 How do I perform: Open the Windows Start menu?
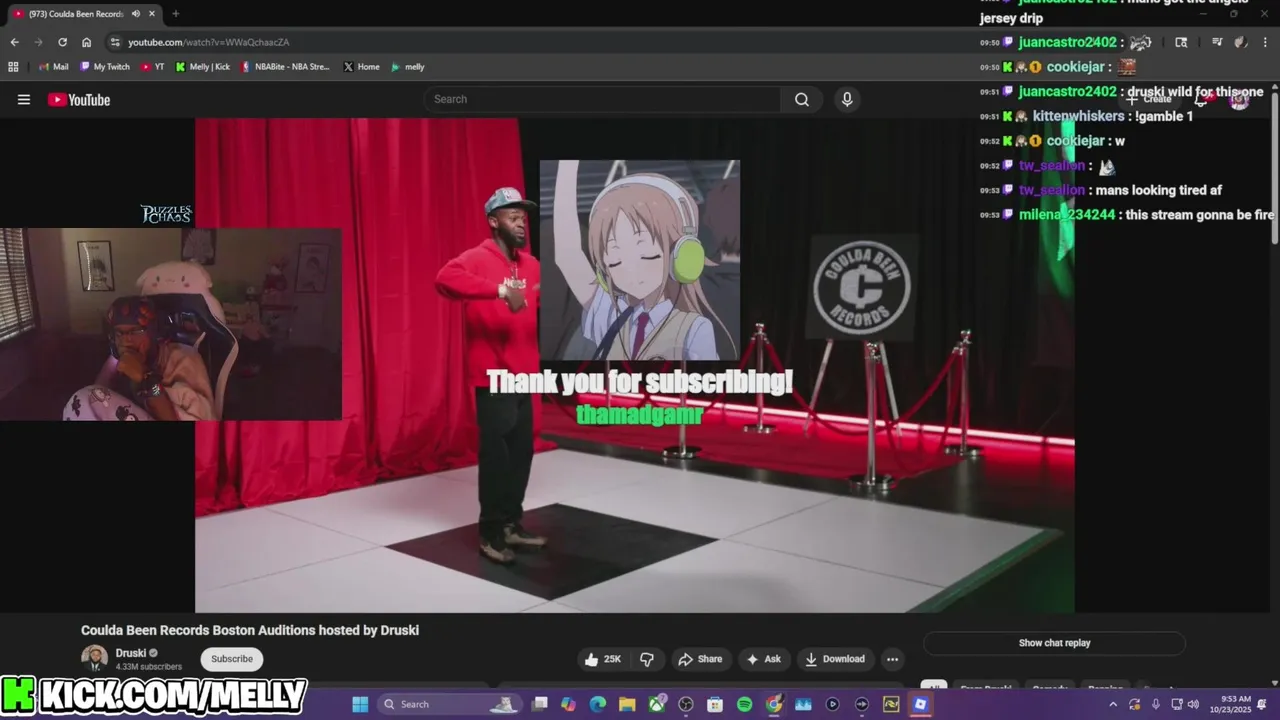coord(360,704)
